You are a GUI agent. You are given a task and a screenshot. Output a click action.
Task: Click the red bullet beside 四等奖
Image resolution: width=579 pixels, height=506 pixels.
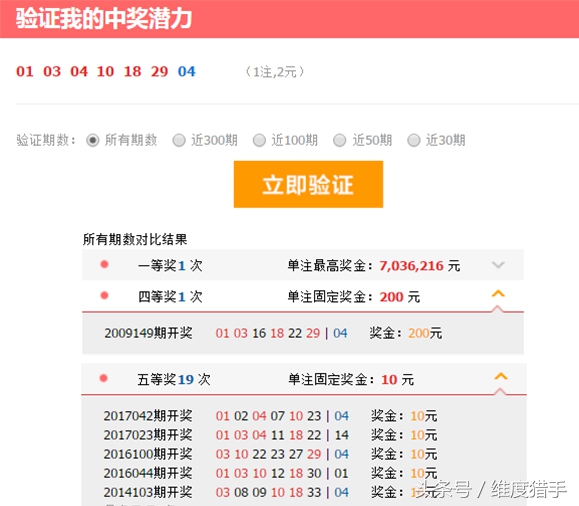click(x=104, y=295)
